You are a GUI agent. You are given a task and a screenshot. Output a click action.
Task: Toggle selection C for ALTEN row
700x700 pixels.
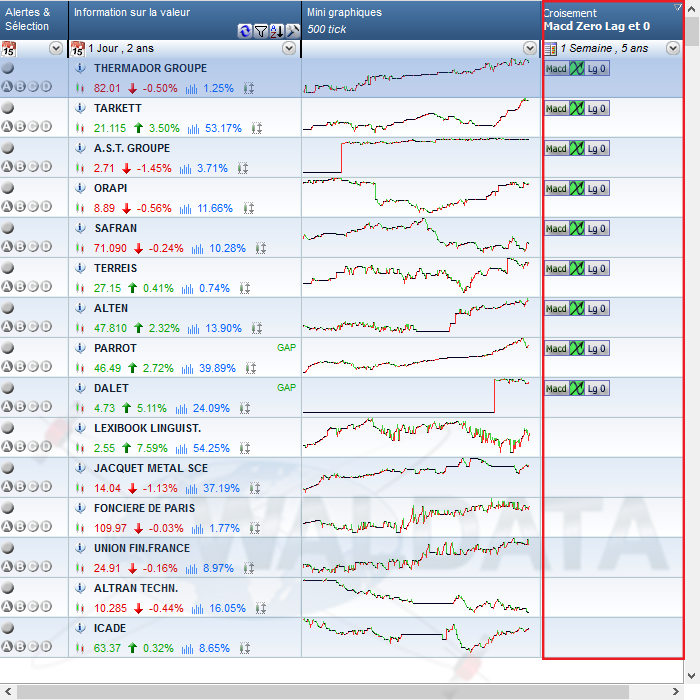[x=33, y=326]
